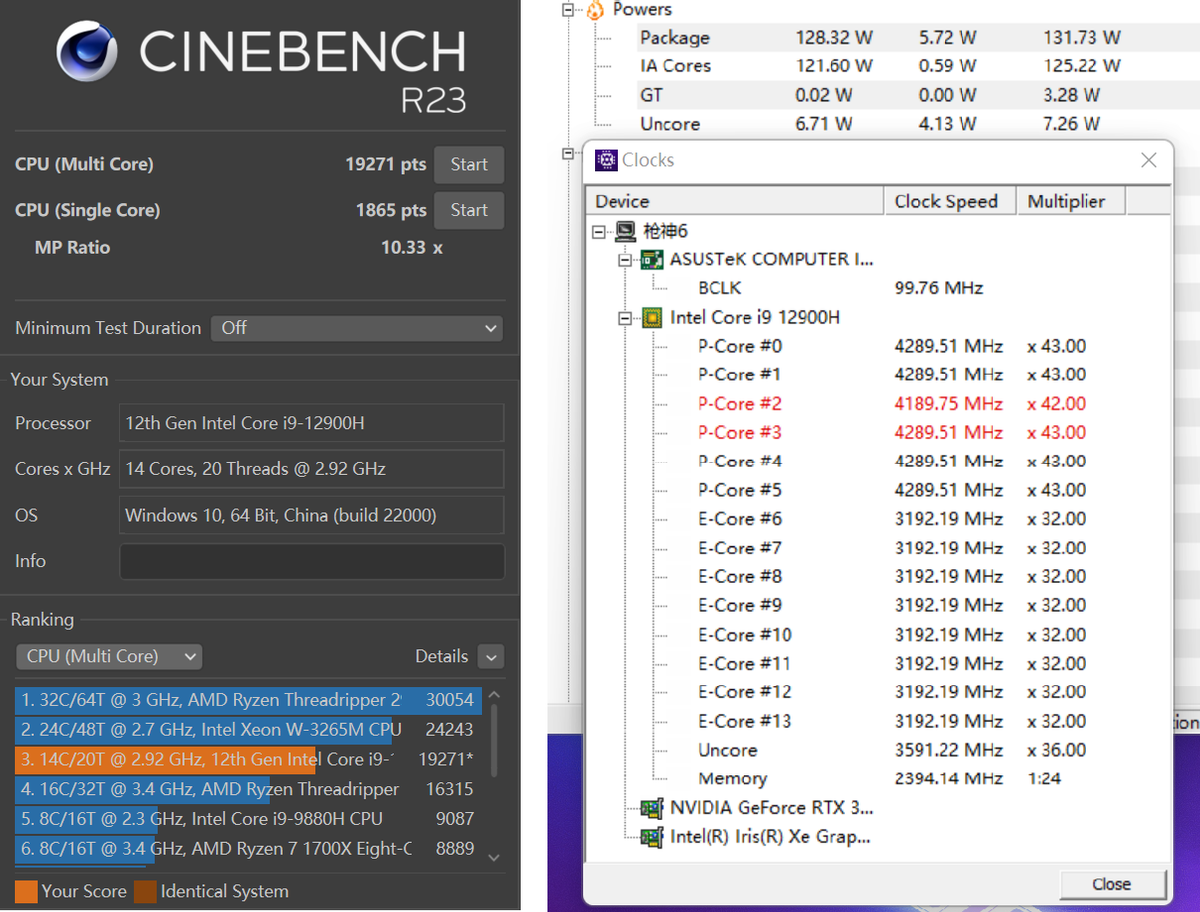
Task: Click the flame icon beside Powers
Action: 595,10
